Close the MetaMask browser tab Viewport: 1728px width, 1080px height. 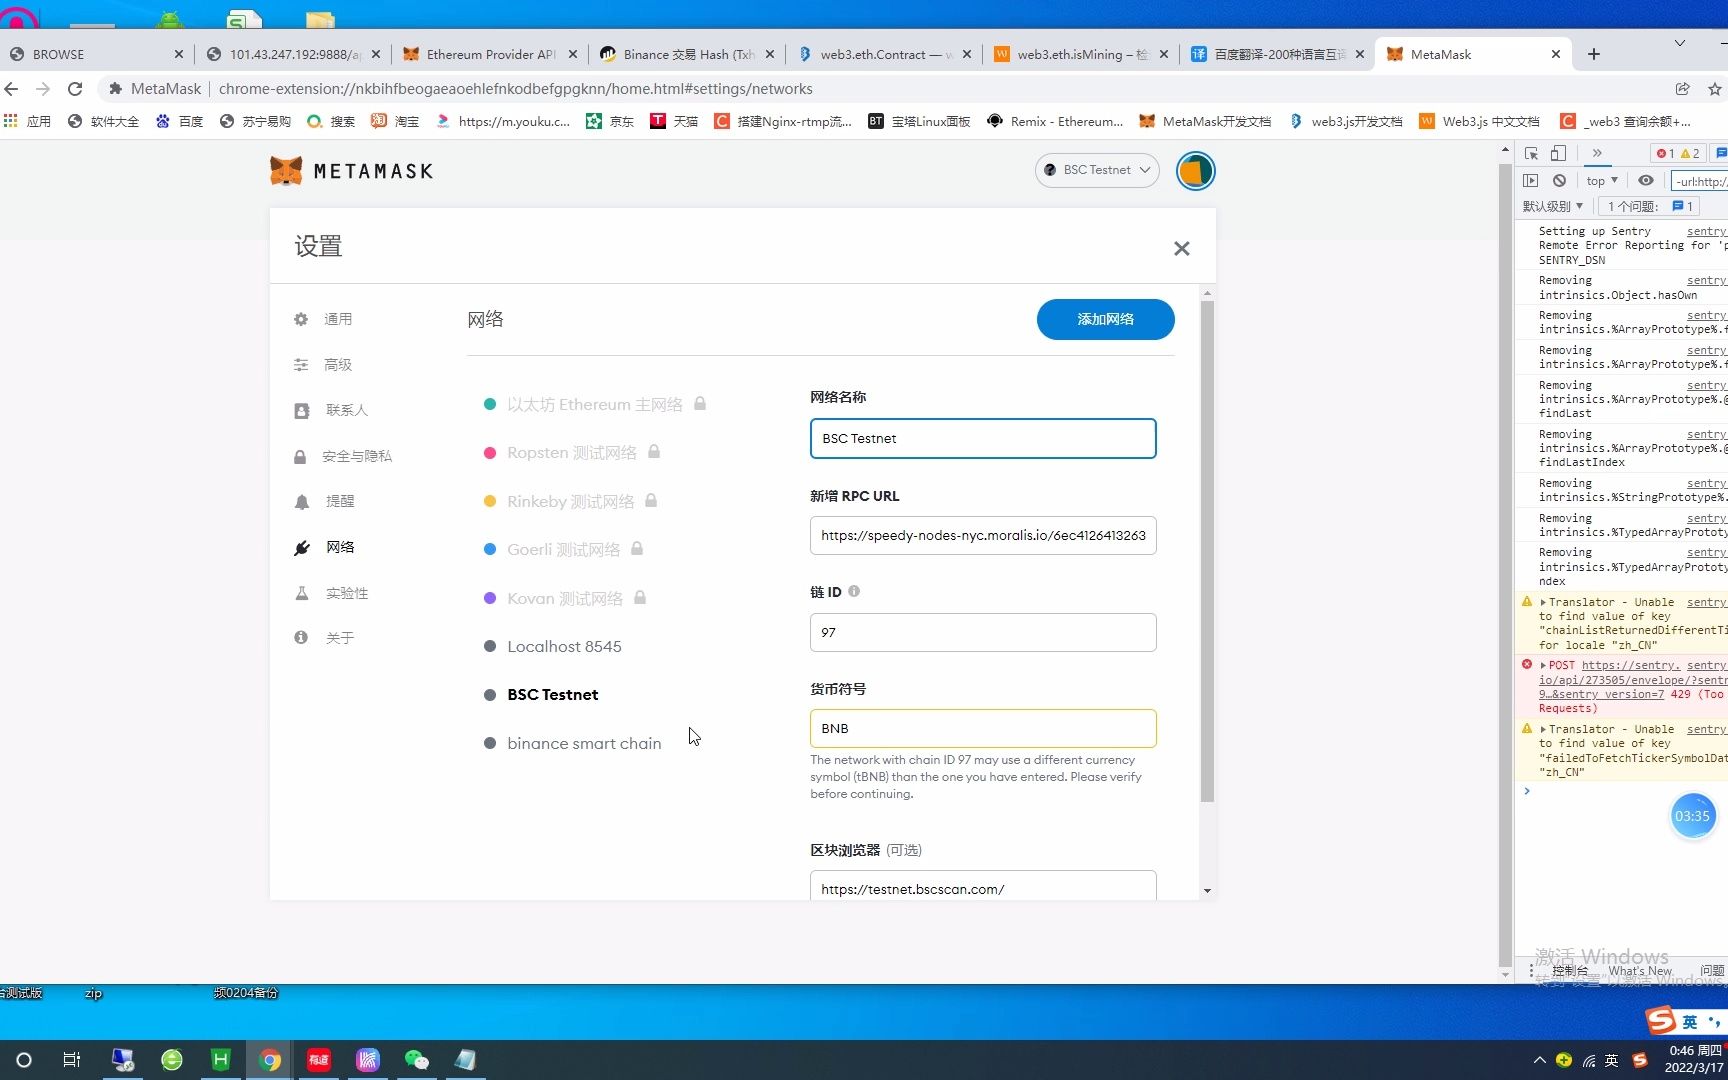[x=1555, y=54]
